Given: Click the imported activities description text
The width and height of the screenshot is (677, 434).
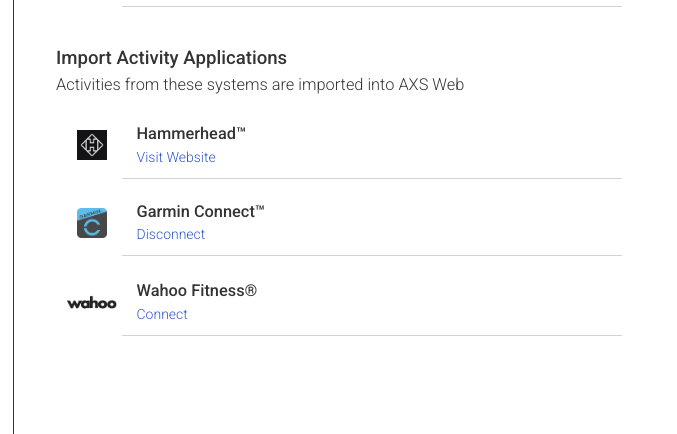Looking at the screenshot, I should (260, 85).
